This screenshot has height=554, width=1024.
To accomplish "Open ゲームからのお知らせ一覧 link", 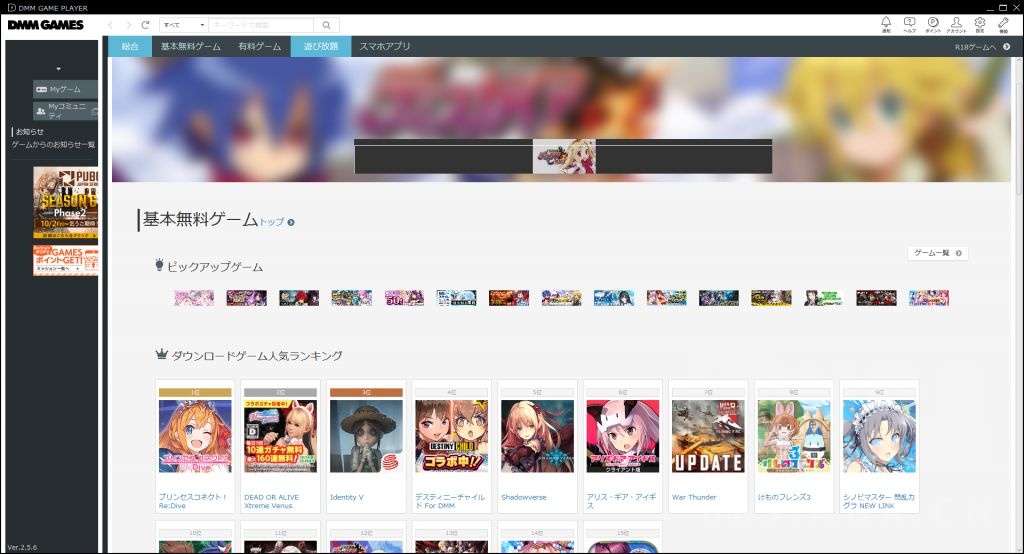I will coord(53,144).
